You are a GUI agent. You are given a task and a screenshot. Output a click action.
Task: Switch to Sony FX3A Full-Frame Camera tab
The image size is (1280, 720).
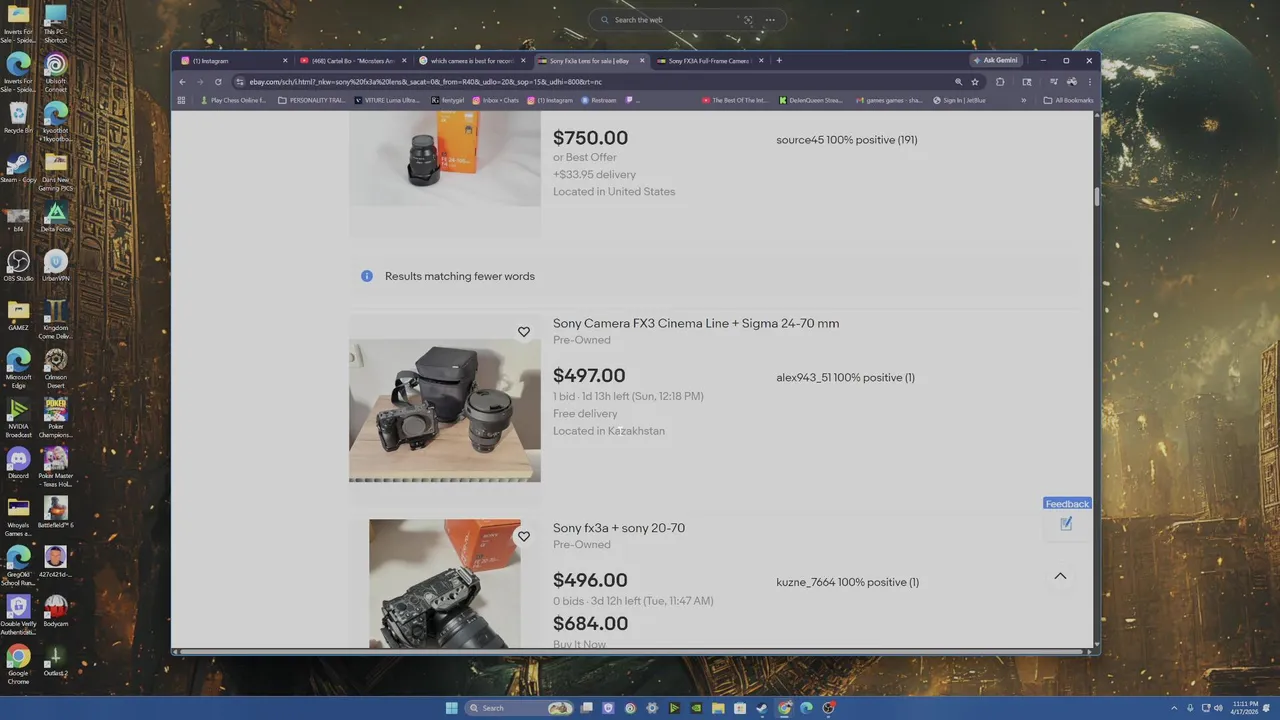click(708, 61)
